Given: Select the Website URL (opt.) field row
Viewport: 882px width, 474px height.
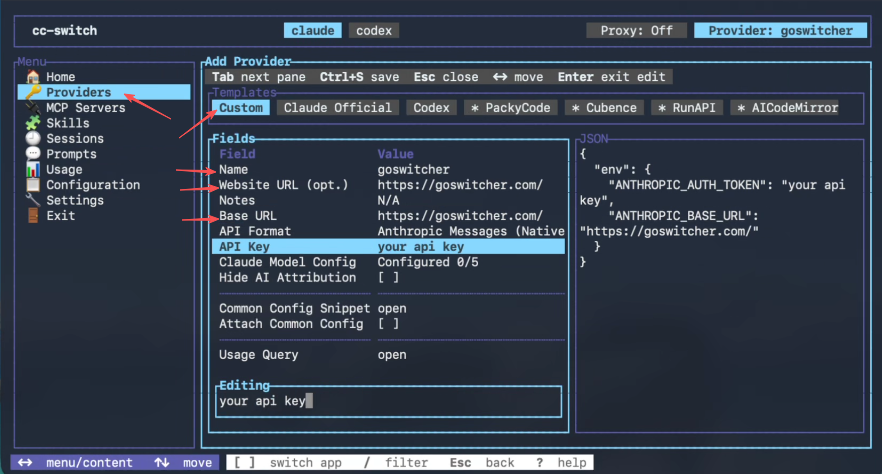Looking at the screenshot, I should (389, 185).
